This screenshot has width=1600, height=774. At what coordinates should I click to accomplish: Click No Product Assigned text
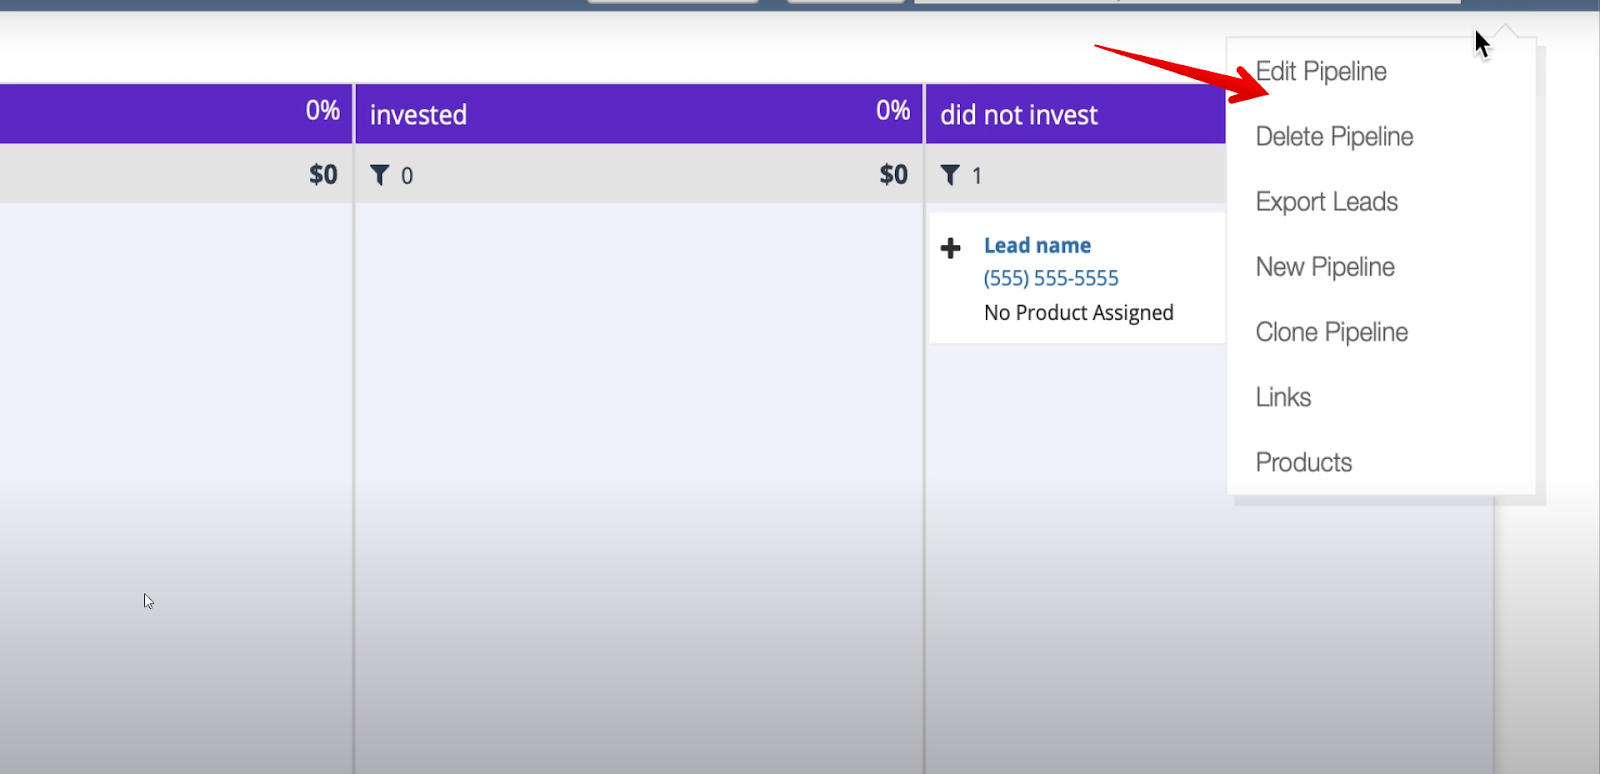[x=1078, y=313]
